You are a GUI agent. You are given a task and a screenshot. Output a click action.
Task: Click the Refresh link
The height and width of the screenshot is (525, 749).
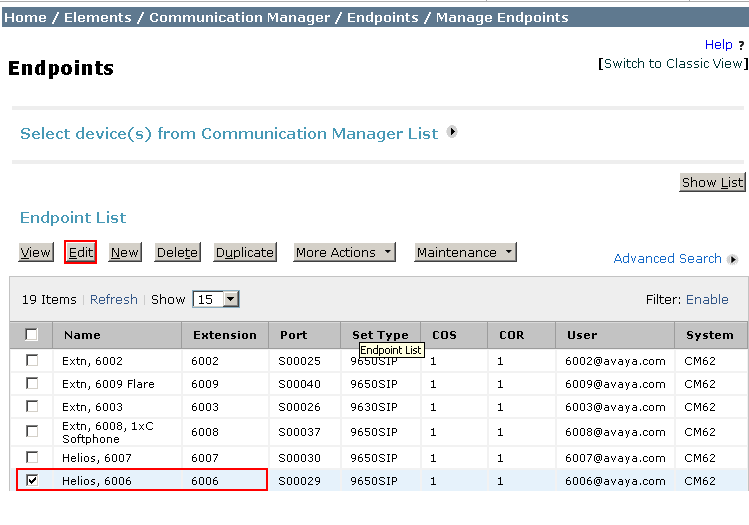(113, 299)
